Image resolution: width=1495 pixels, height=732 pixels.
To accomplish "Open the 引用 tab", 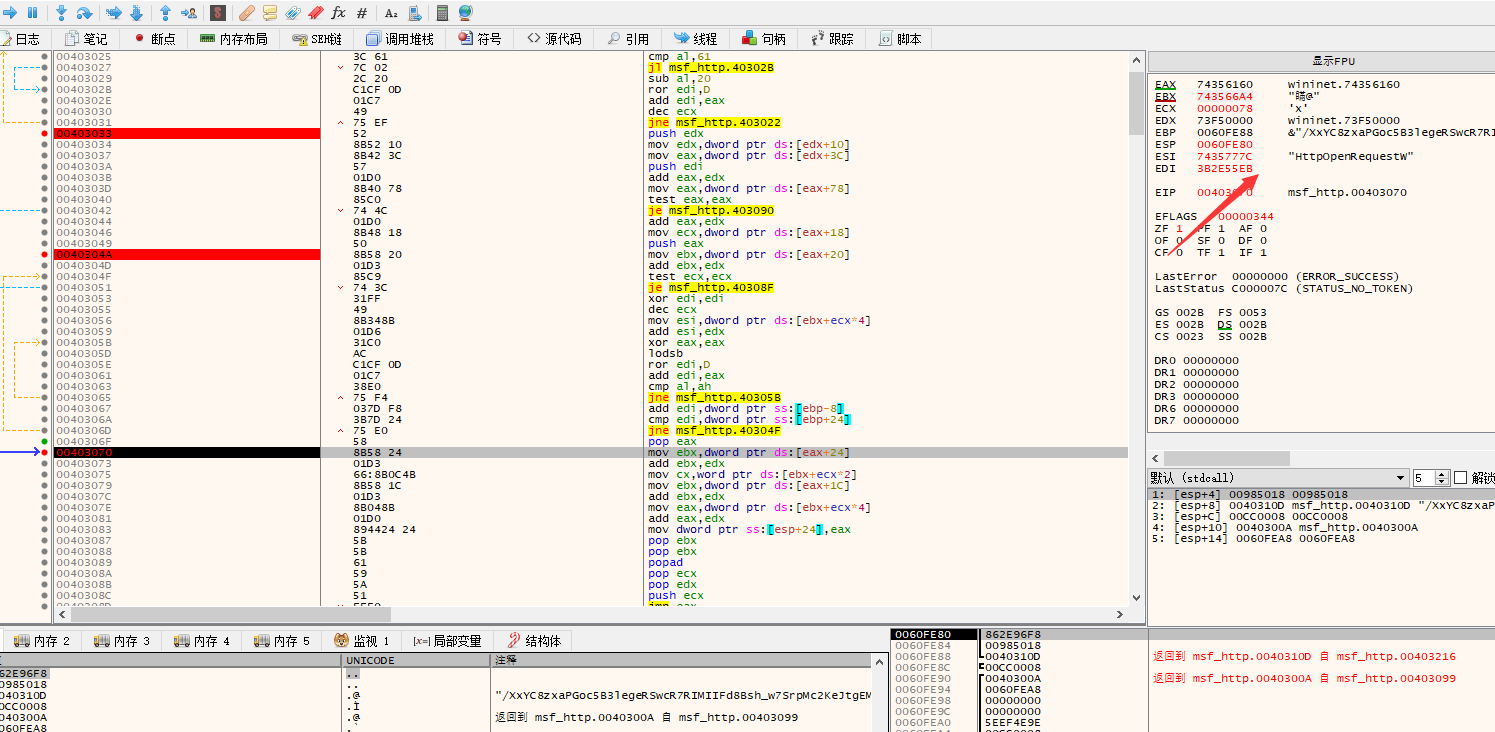I will click(x=628, y=39).
